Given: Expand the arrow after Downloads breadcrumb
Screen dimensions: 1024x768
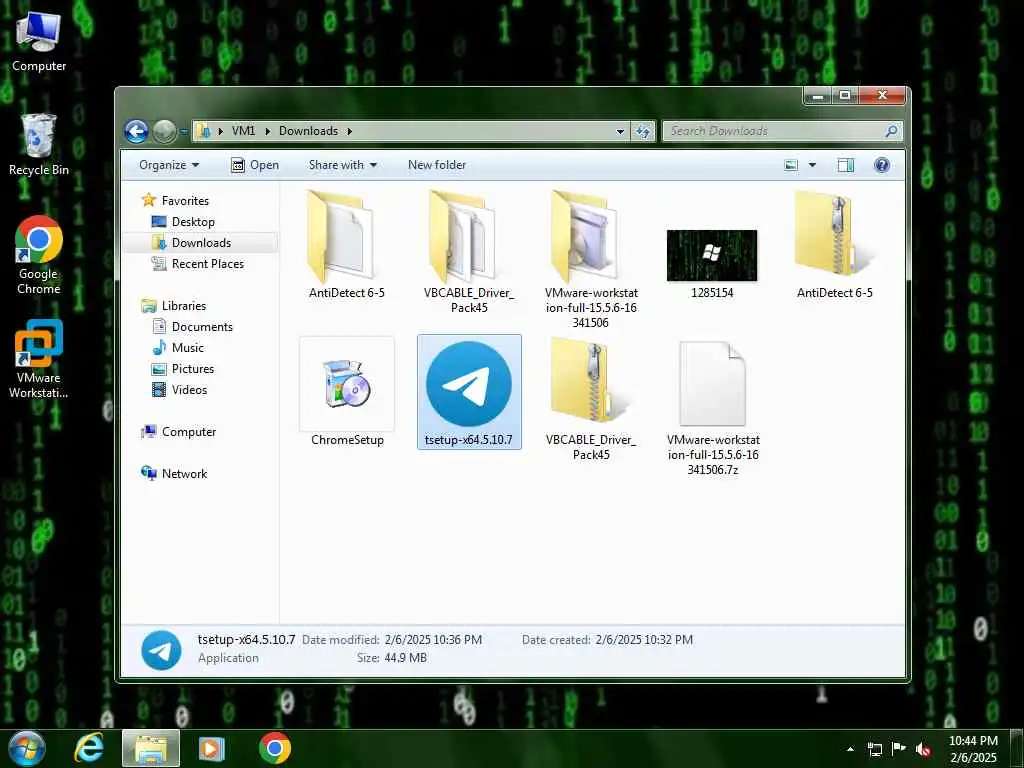Looking at the screenshot, I should [350, 131].
